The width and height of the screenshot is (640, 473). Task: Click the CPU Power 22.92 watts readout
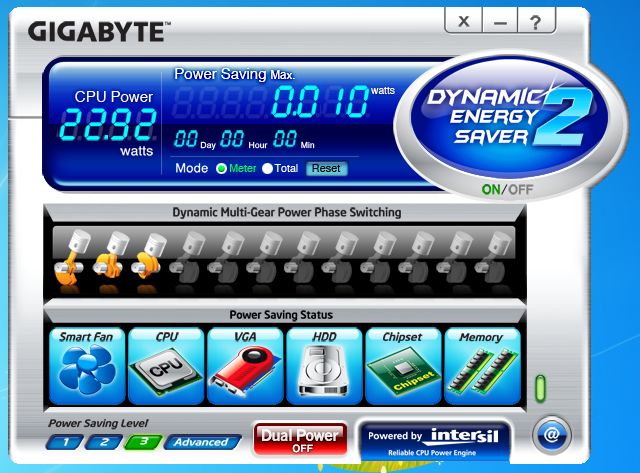click(x=108, y=124)
